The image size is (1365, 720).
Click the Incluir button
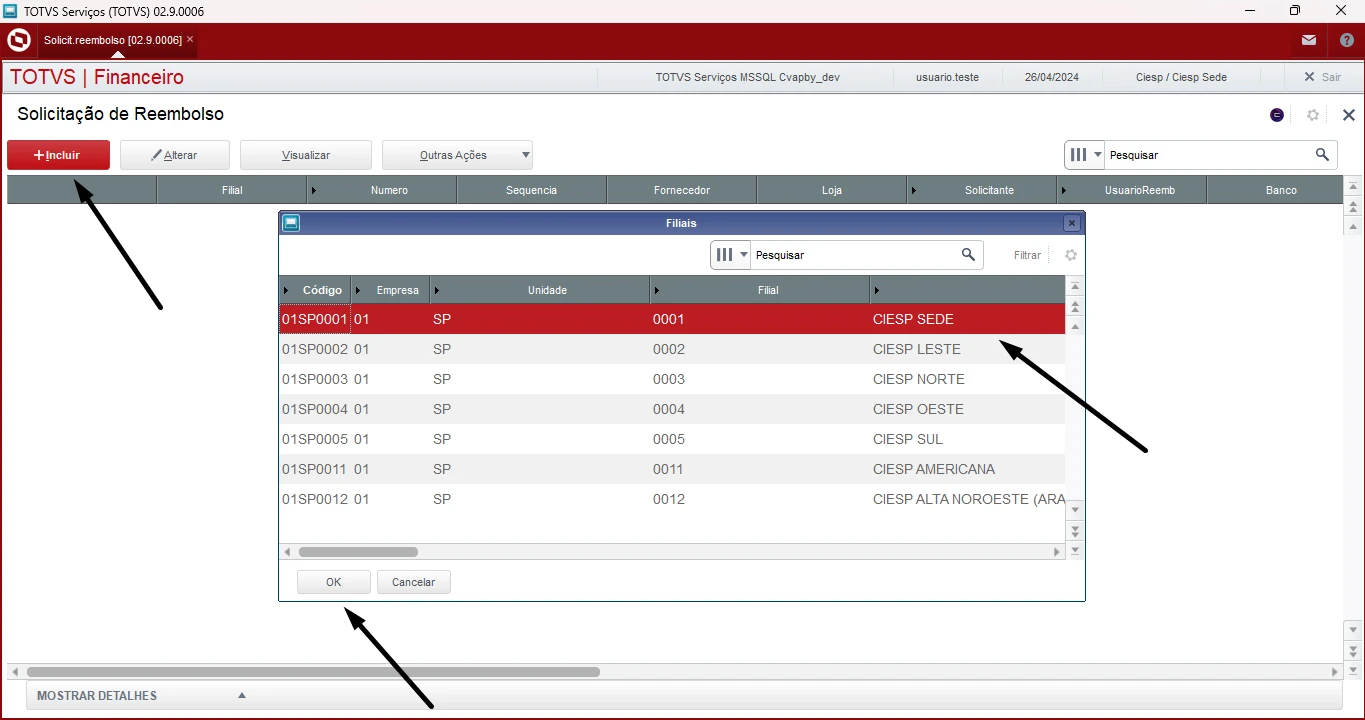58,155
